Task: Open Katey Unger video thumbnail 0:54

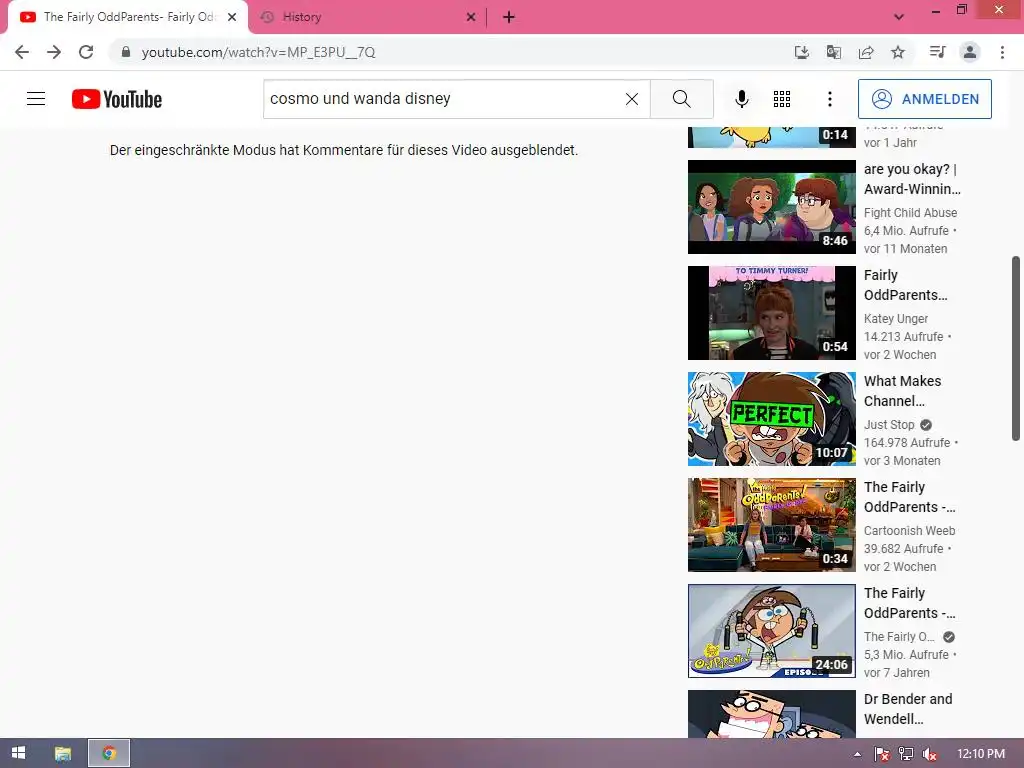Action: pos(771,313)
